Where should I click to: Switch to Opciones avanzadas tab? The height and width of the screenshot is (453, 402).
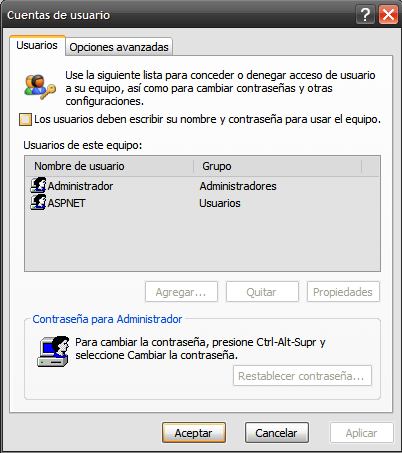(119, 47)
